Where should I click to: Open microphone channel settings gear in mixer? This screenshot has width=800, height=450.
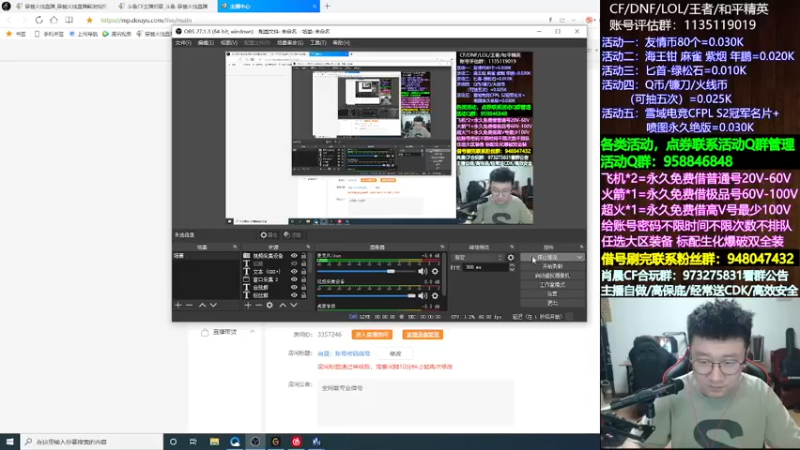click(435, 271)
